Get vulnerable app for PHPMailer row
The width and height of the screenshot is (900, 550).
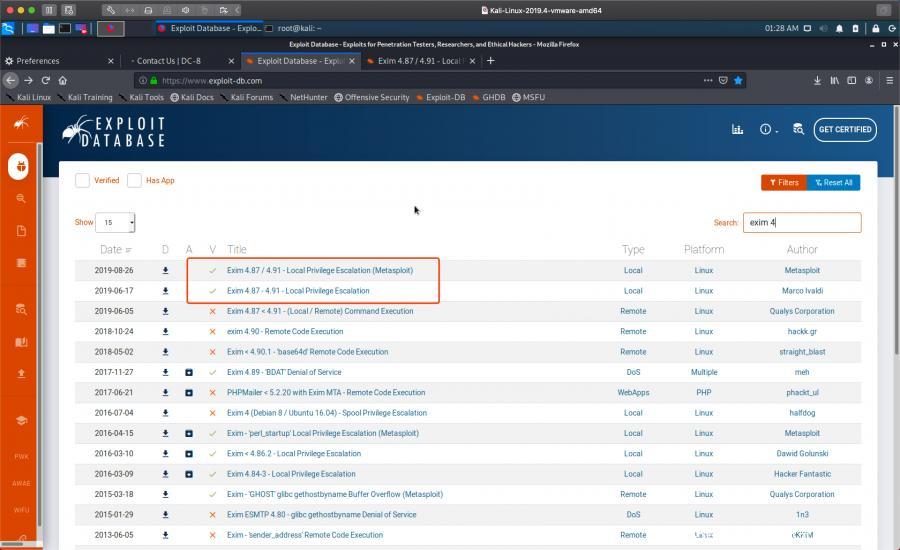189,393
